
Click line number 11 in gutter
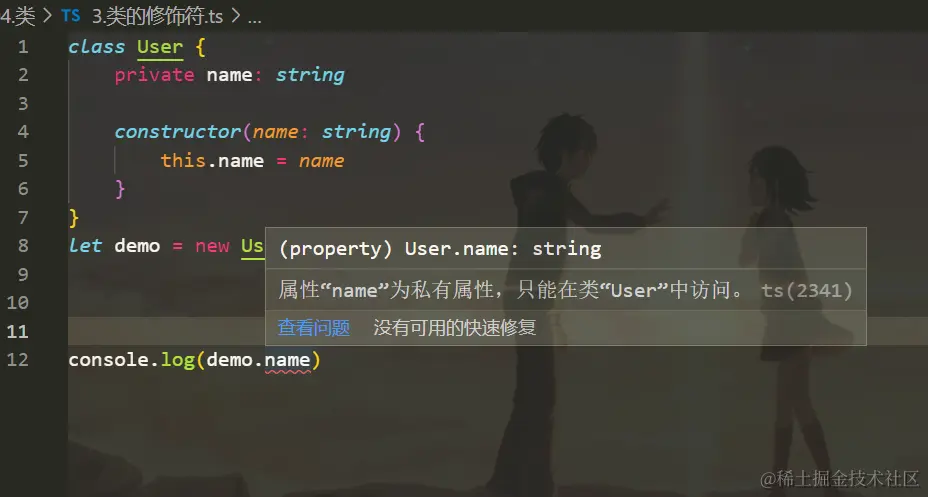tap(18, 331)
